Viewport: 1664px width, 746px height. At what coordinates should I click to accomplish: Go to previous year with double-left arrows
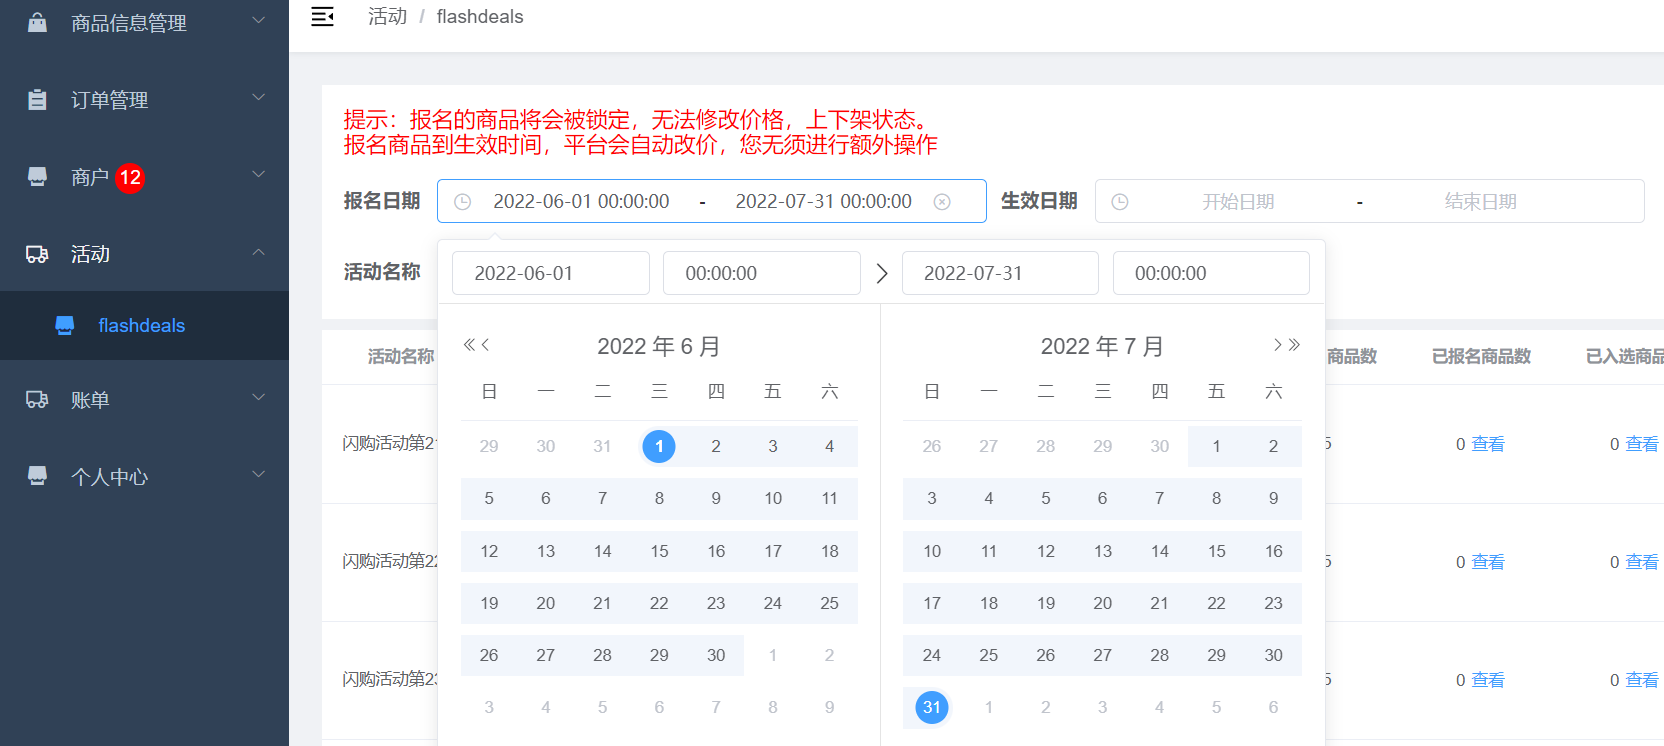(469, 345)
